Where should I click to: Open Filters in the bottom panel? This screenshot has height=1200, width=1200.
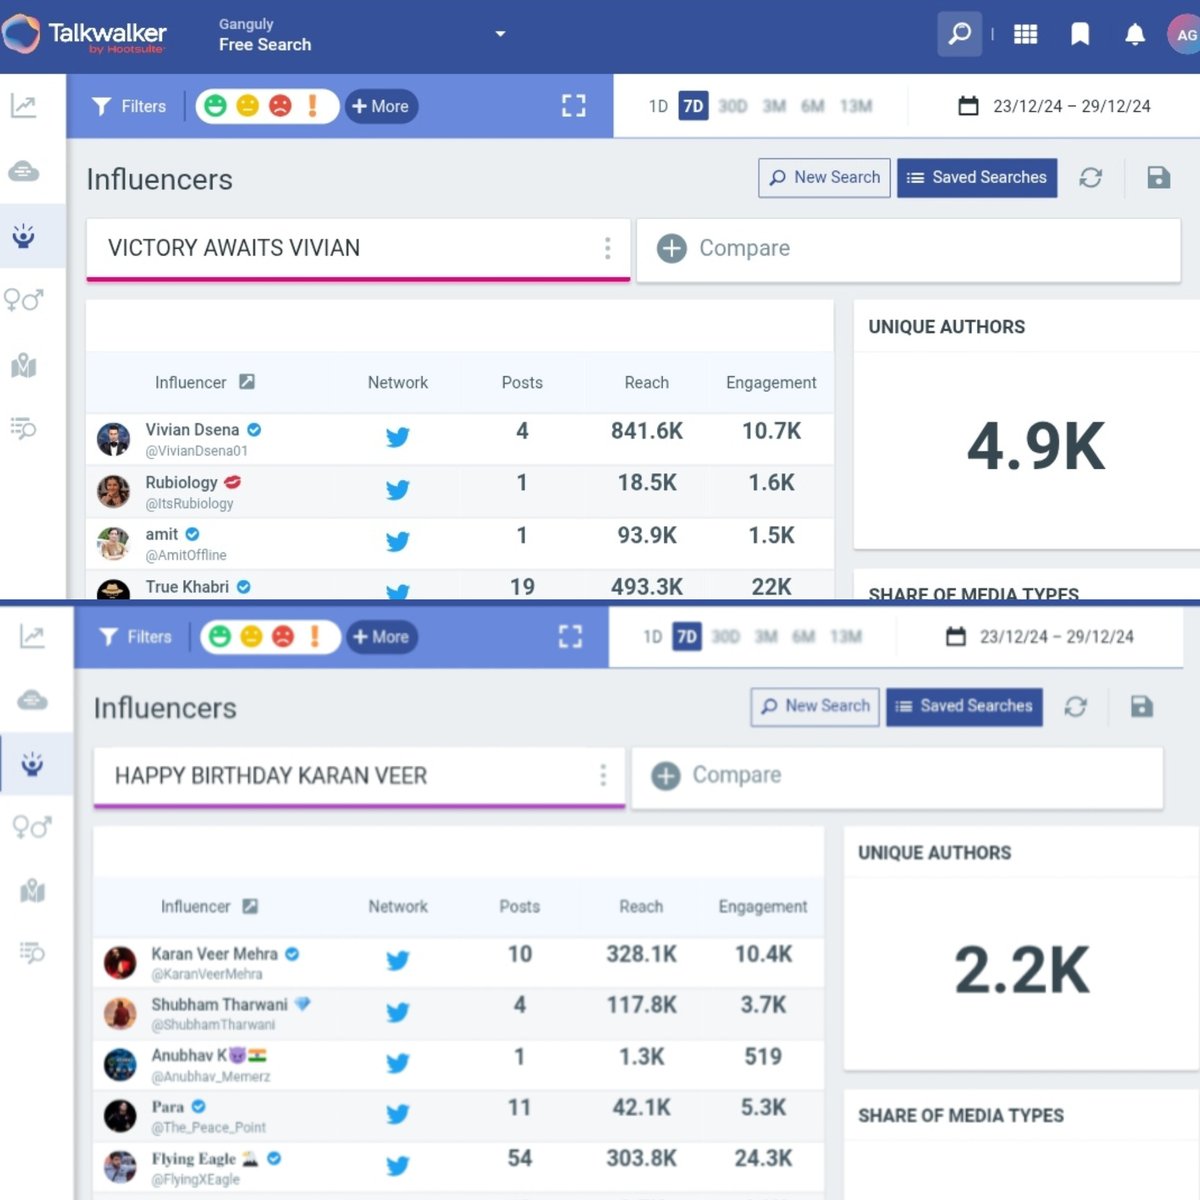tap(136, 637)
